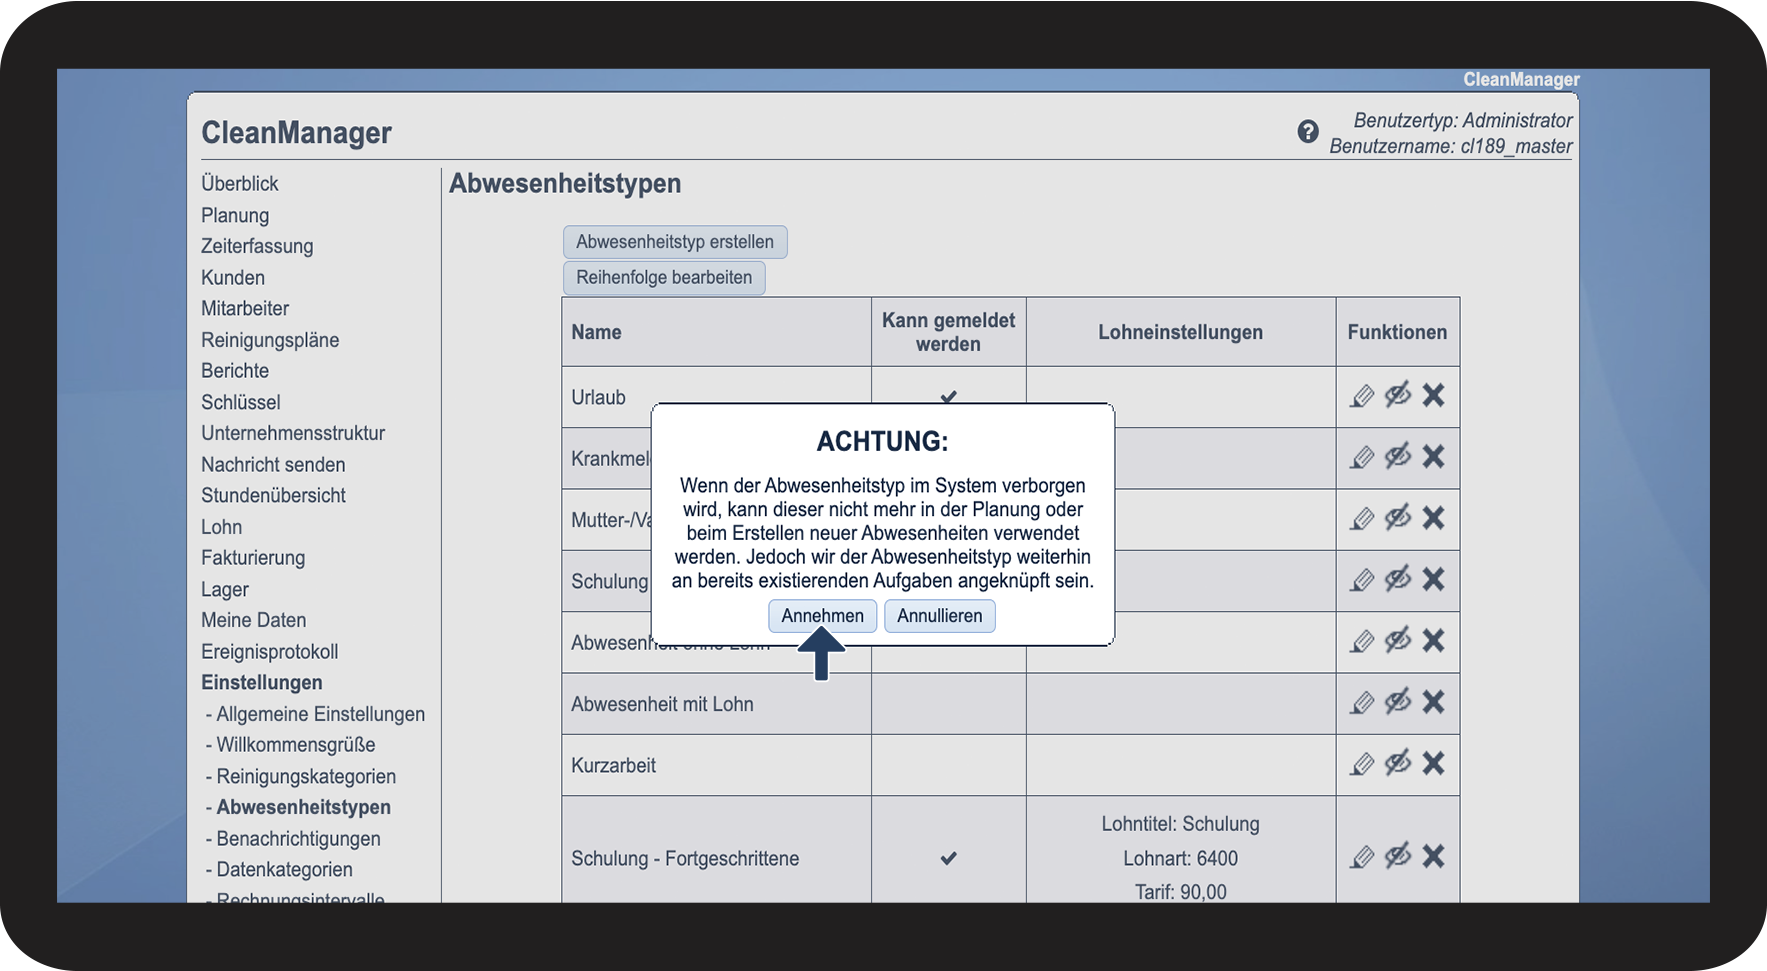
Task: Delete the Kurzarbeit absence type
Action: click(1433, 763)
